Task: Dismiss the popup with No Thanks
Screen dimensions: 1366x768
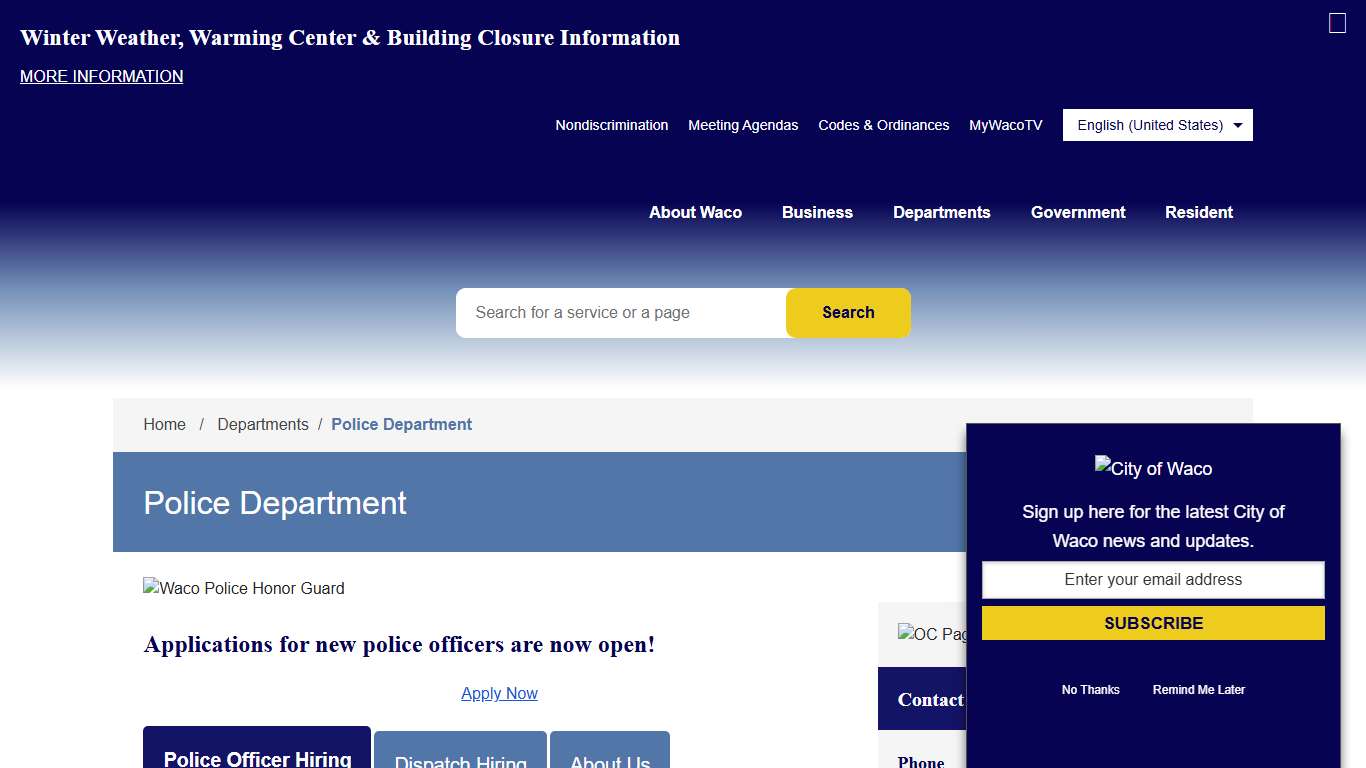Action: tap(1090, 690)
